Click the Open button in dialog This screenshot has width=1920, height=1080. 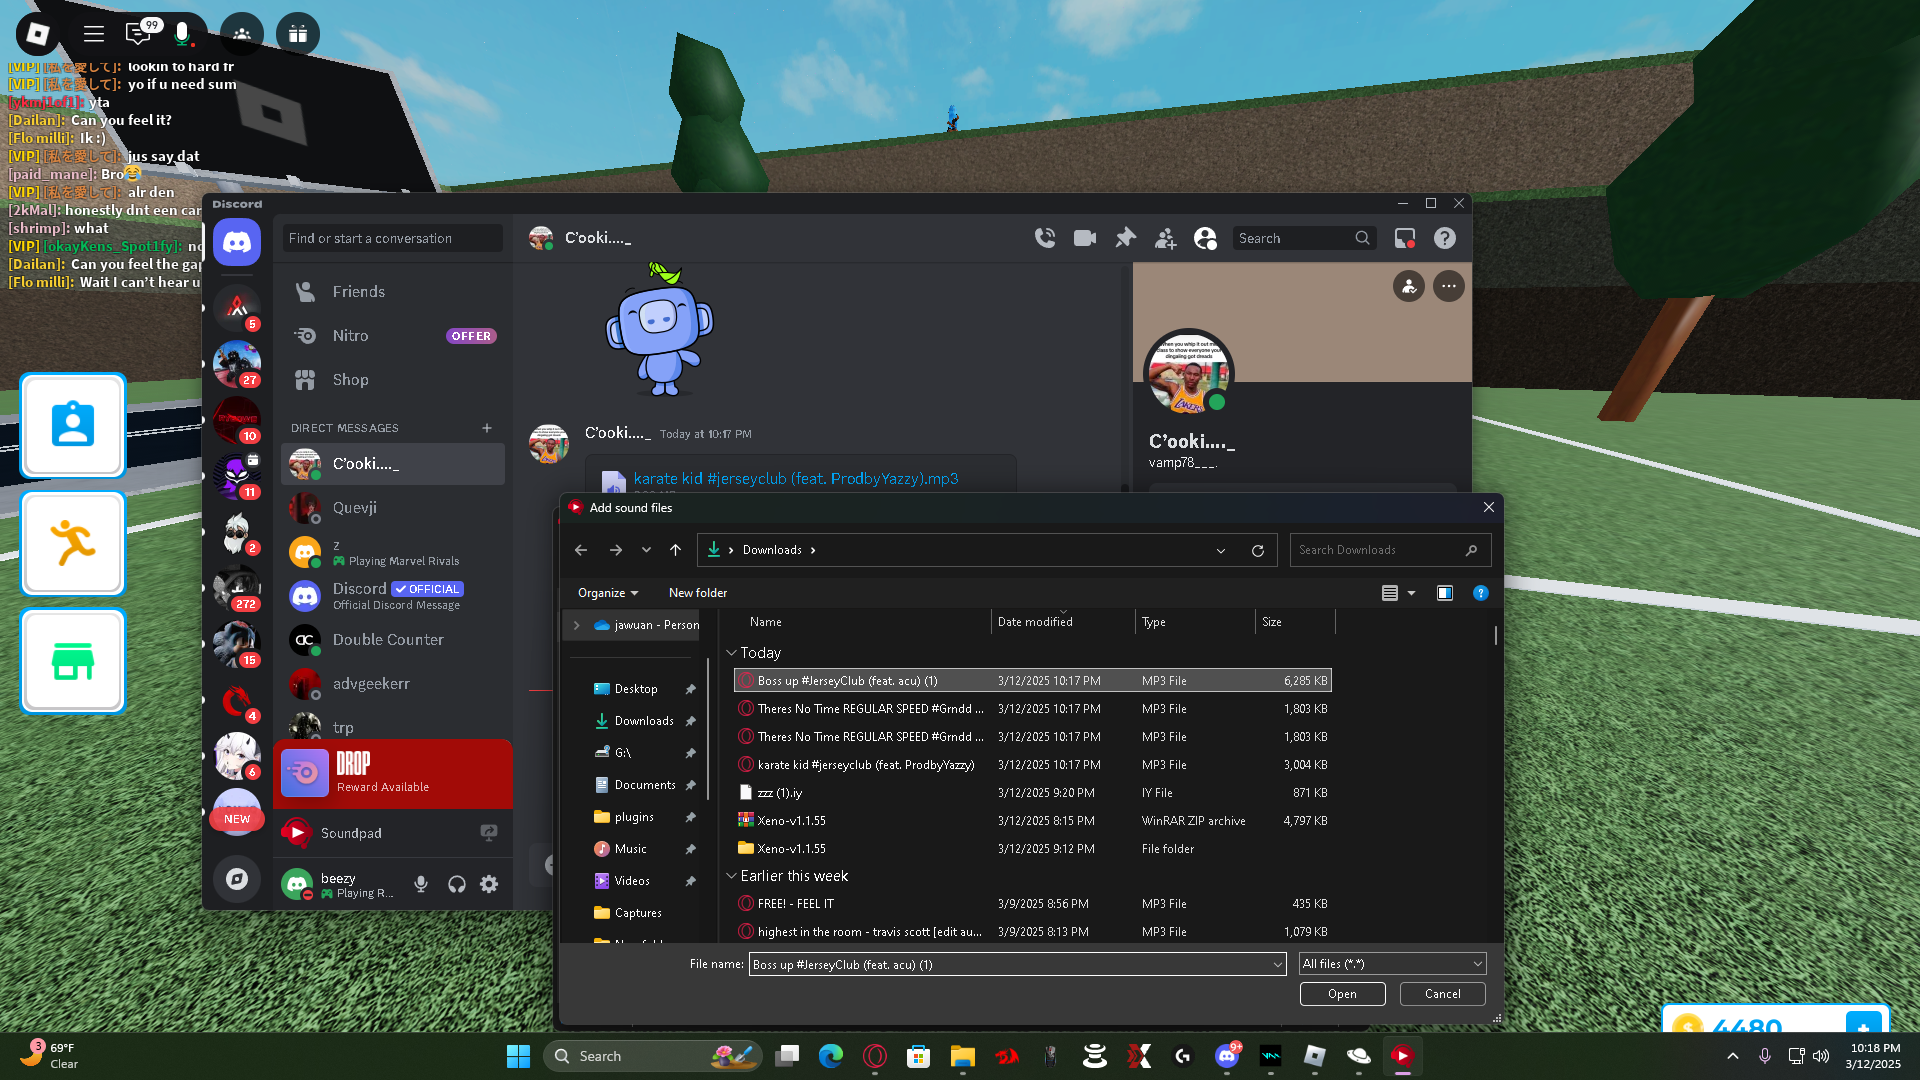click(x=1342, y=994)
